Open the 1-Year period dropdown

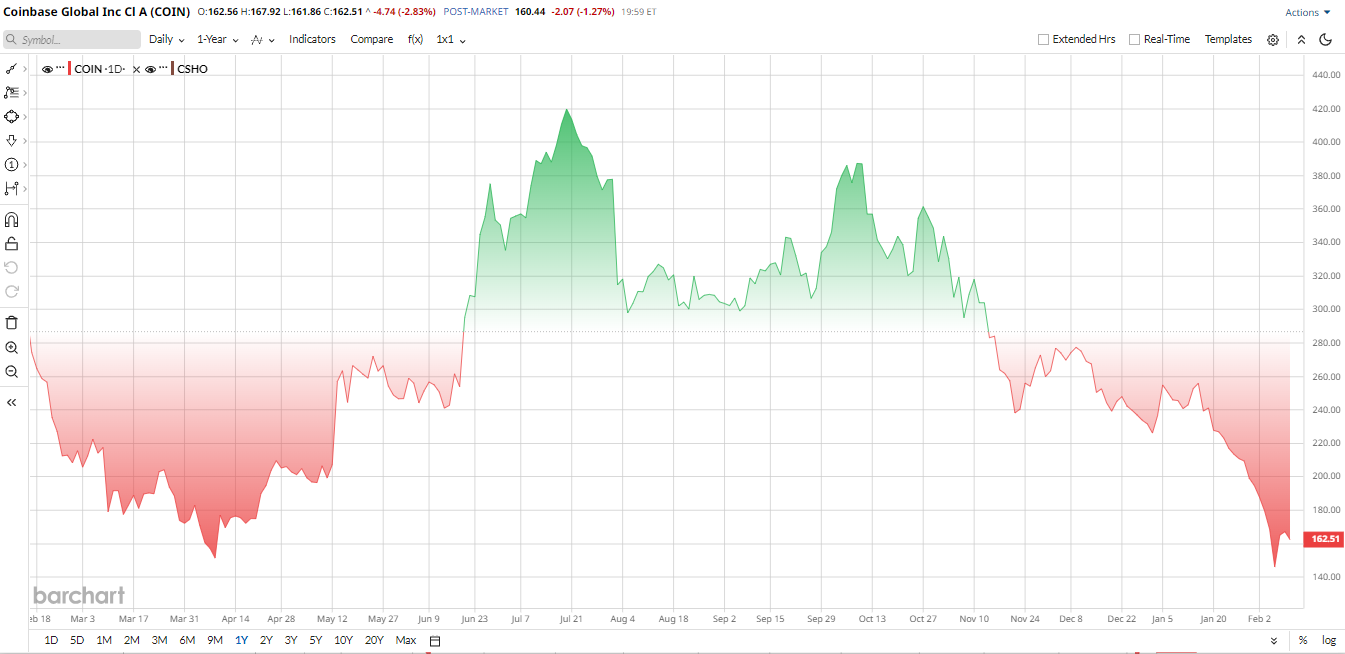[x=217, y=39]
